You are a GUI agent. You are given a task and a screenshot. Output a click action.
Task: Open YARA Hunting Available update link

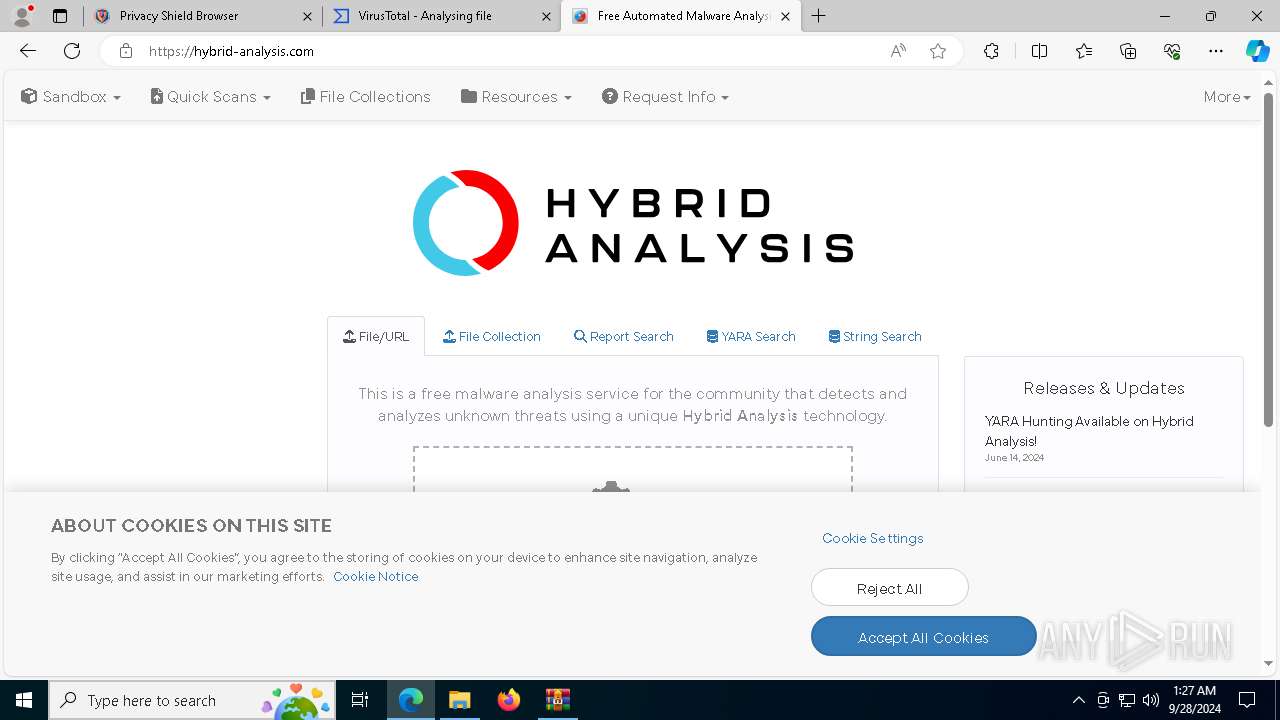click(x=1089, y=431)
